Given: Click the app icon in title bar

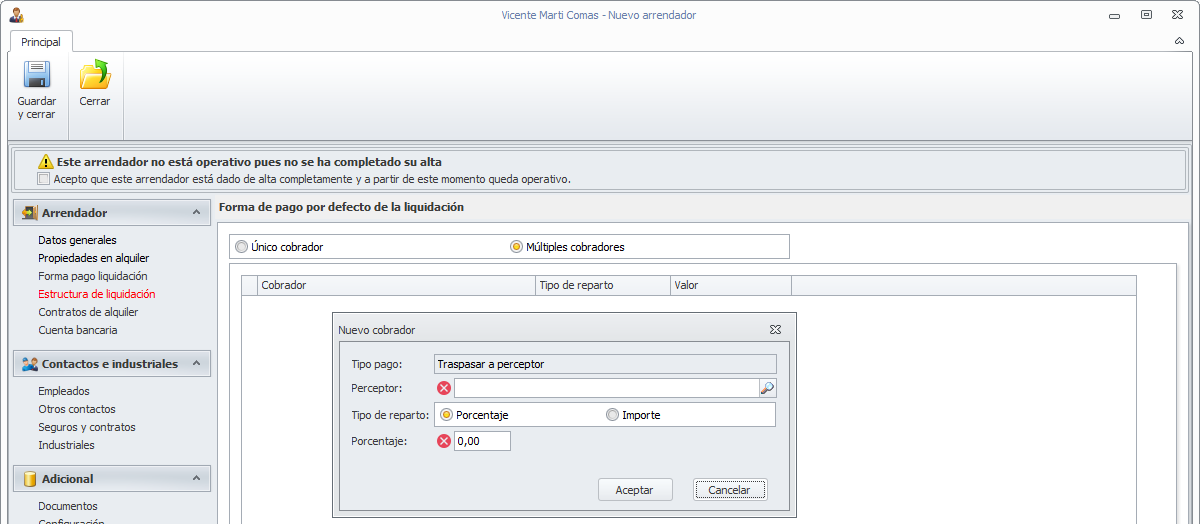Looking at the screenshot, I should (x=16, y=15).
